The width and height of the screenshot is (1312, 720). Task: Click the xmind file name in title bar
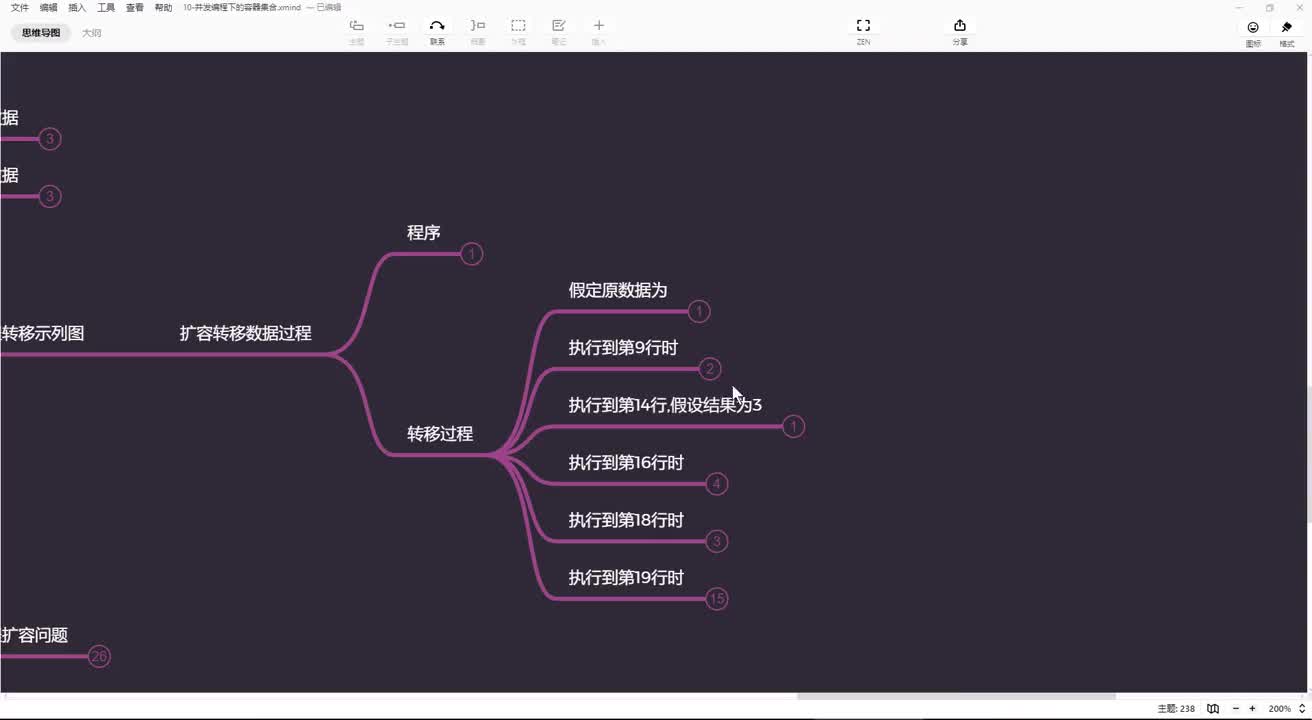[x=241, y=7]
